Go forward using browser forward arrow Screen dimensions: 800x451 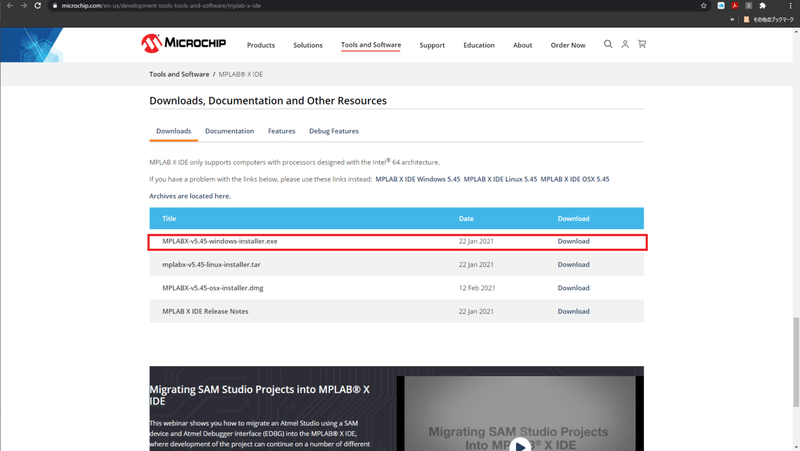pos(23,6)
